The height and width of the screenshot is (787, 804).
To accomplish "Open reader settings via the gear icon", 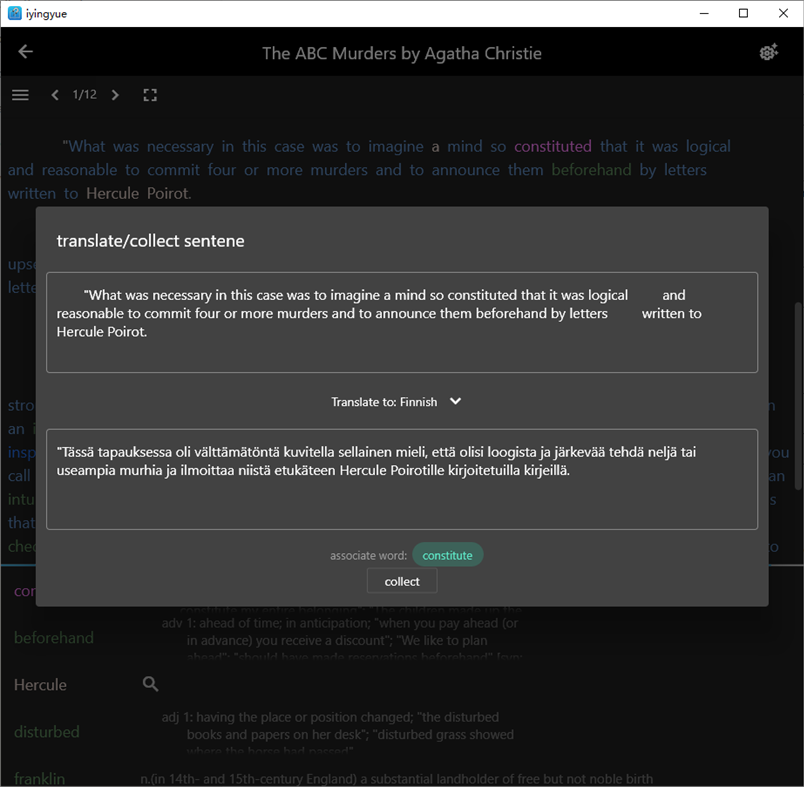I will pos(767,52).
